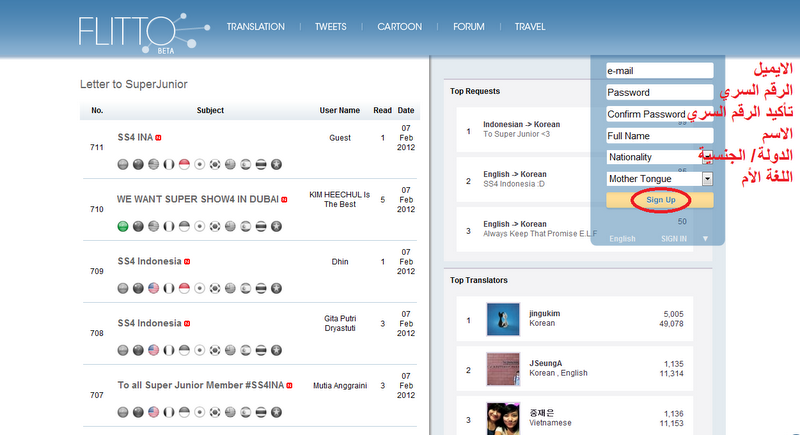Click translator name jingukim
This screenshot has width=800, height=435.
pyautogui.click(x=544, y=314)
